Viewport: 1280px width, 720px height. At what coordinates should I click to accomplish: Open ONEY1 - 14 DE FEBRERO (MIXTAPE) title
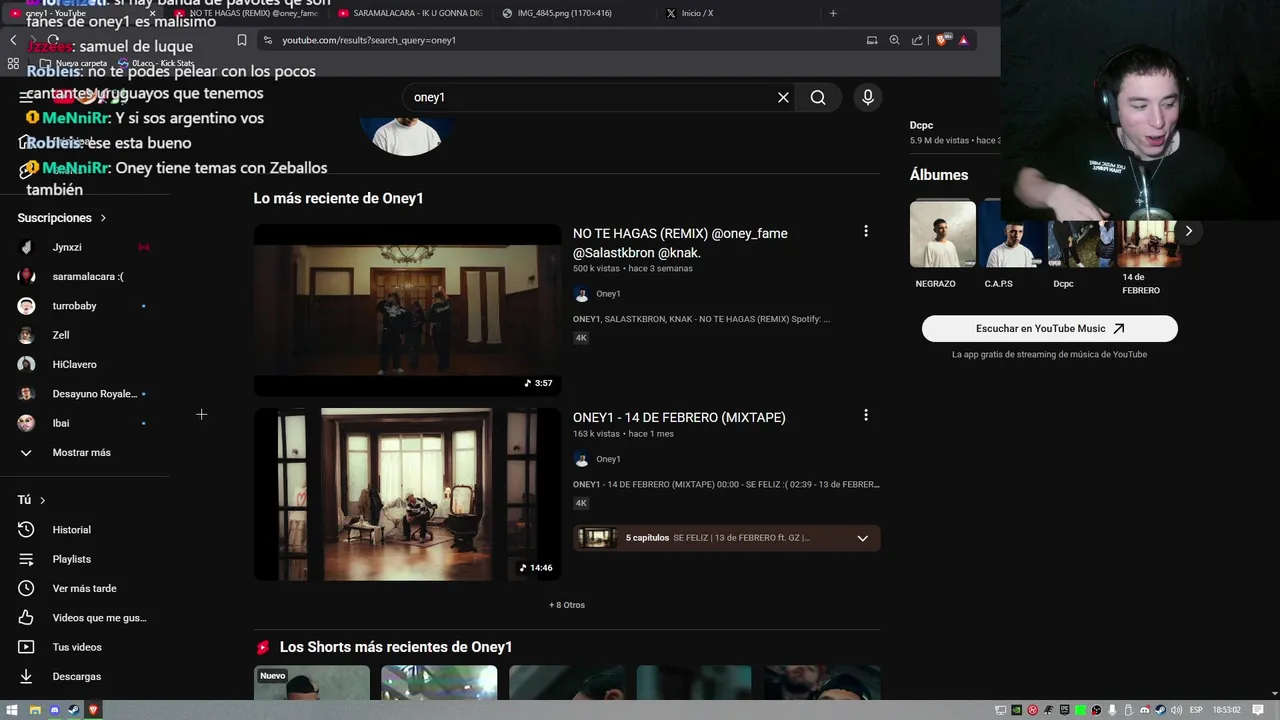679,417
